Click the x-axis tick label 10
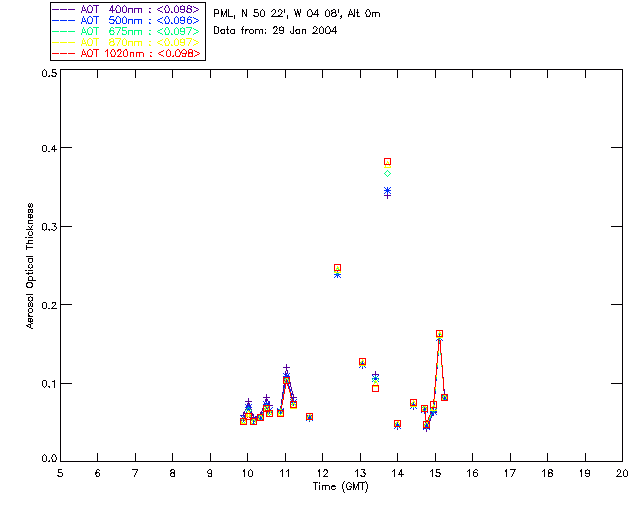 tap(247, 473)
